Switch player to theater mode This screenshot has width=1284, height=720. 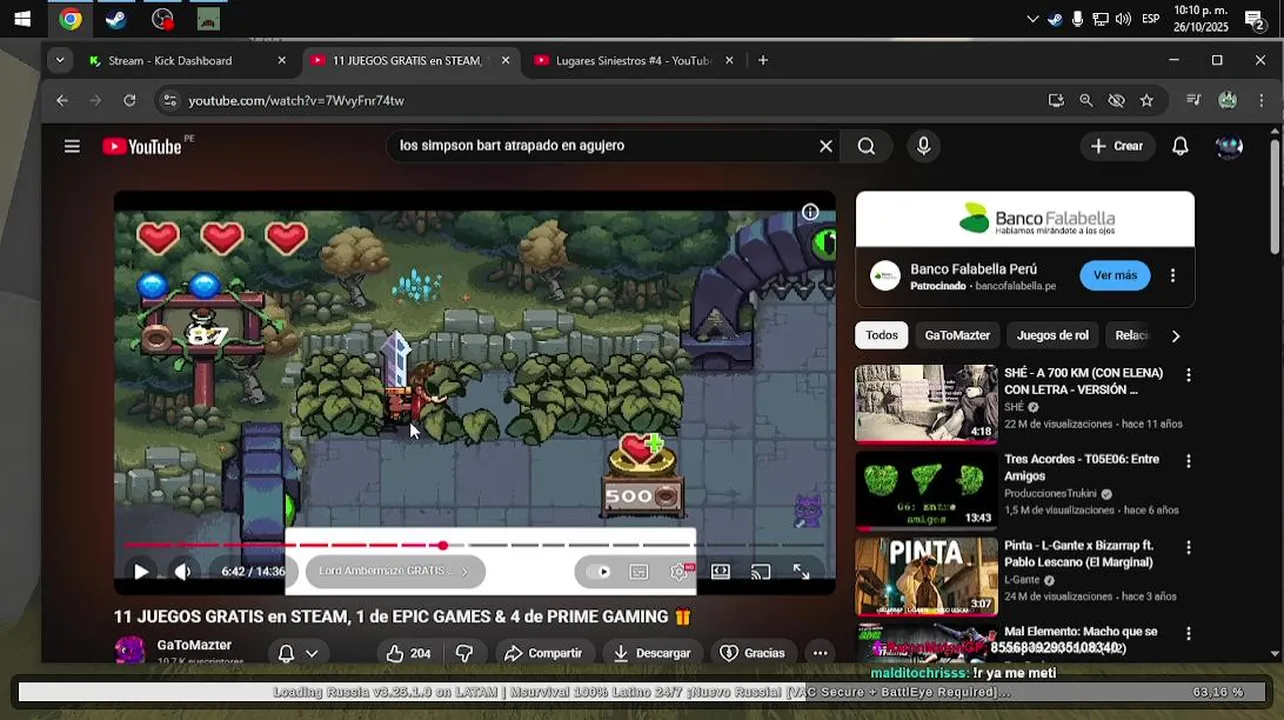click(720, 571)
